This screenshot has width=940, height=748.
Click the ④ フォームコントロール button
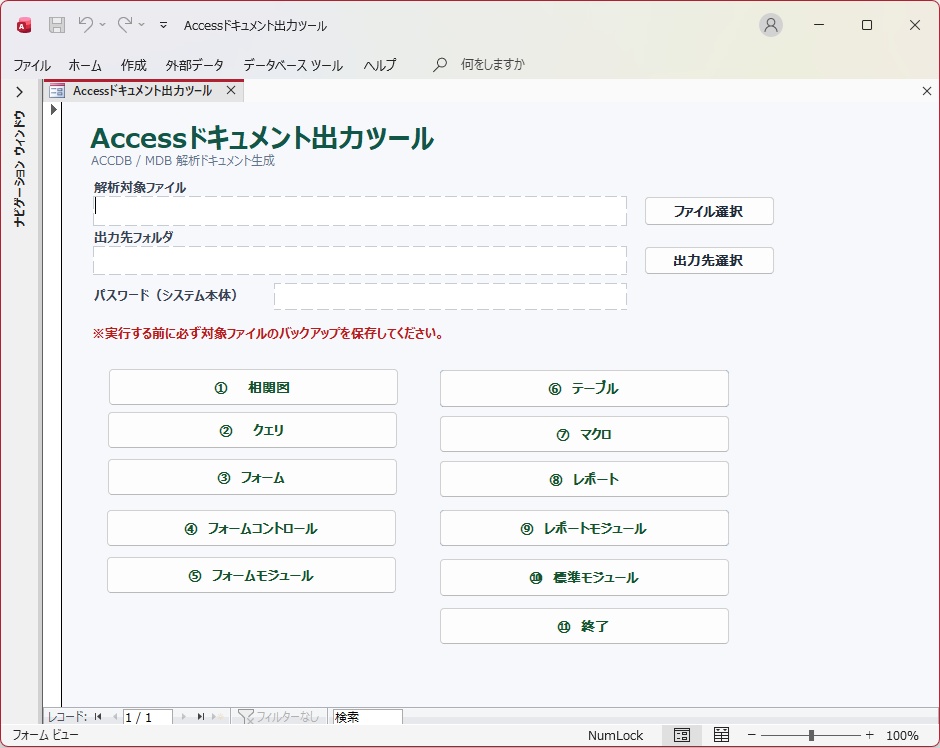[x=252, y=528]
